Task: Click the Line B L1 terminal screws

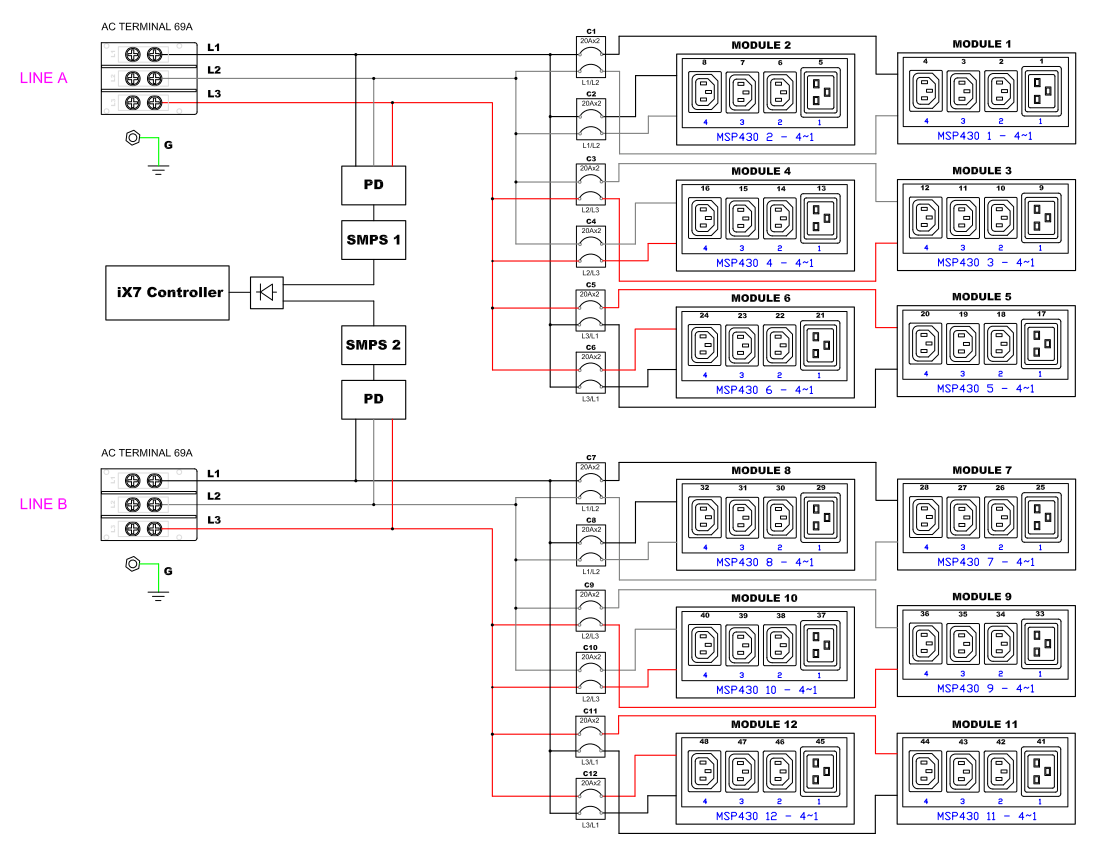Action: [x=143, y=480]
